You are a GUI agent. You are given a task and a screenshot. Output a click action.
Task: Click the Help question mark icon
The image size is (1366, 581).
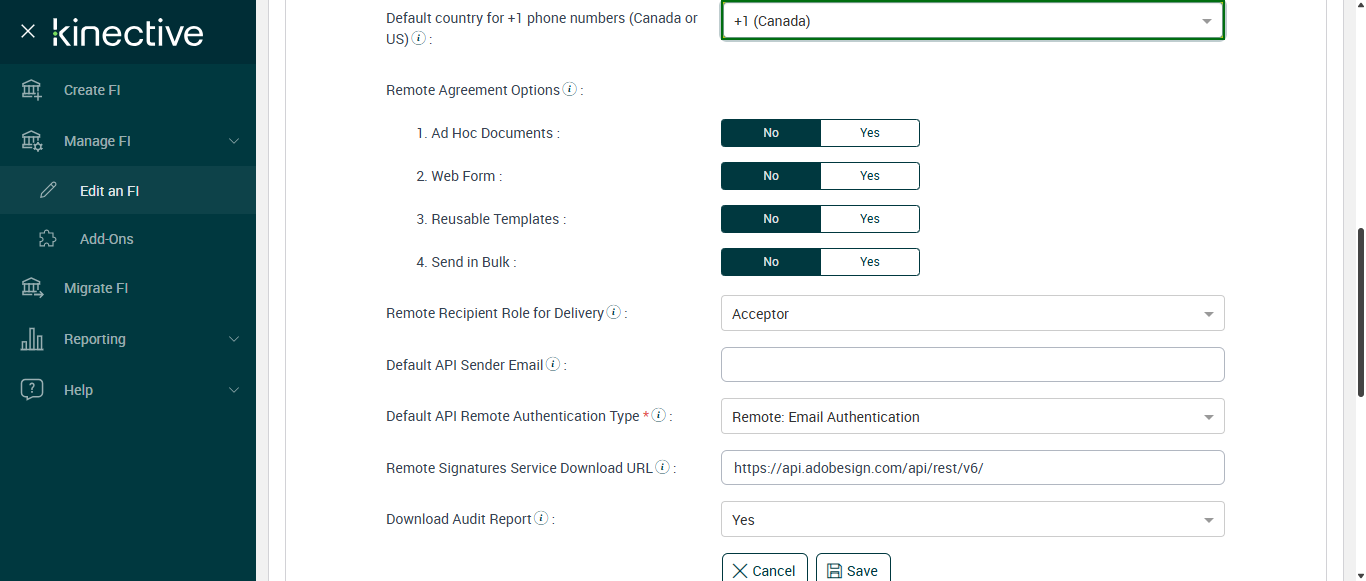pos(32,390)
